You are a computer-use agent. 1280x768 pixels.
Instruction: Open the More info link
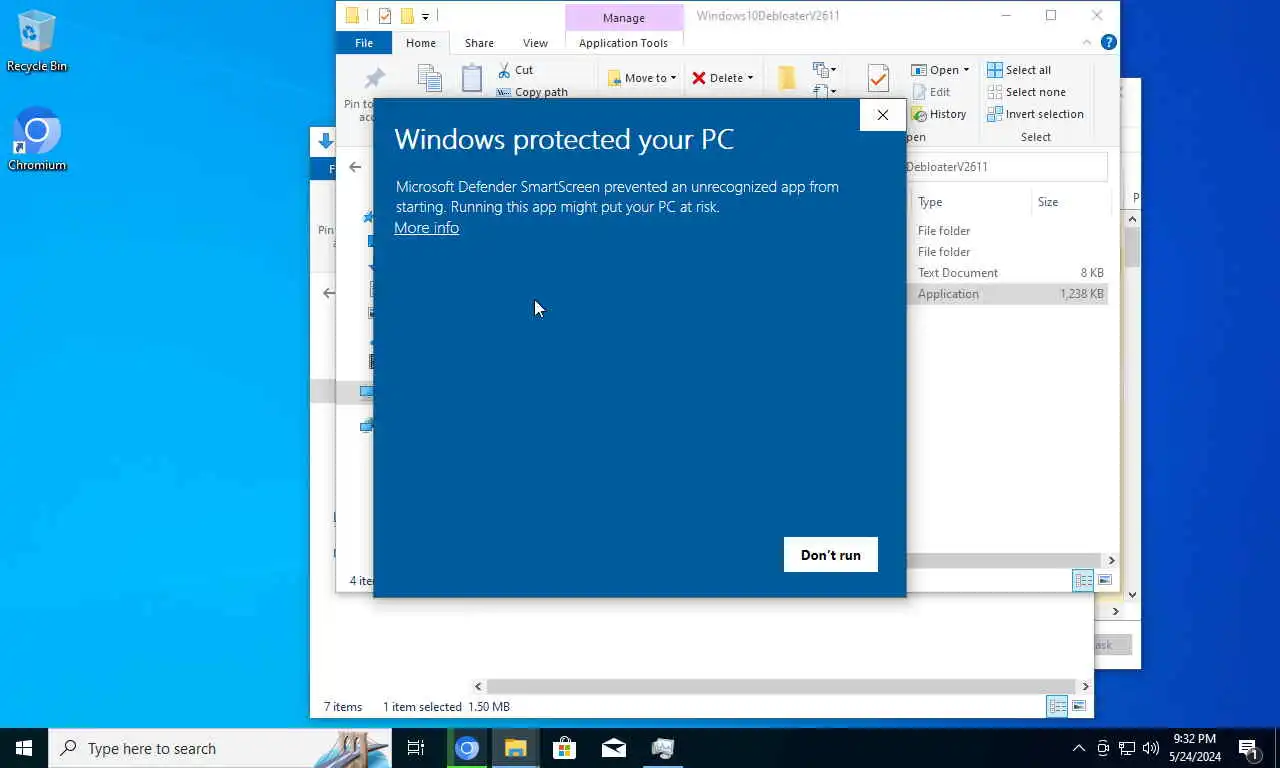click(426, 228)
